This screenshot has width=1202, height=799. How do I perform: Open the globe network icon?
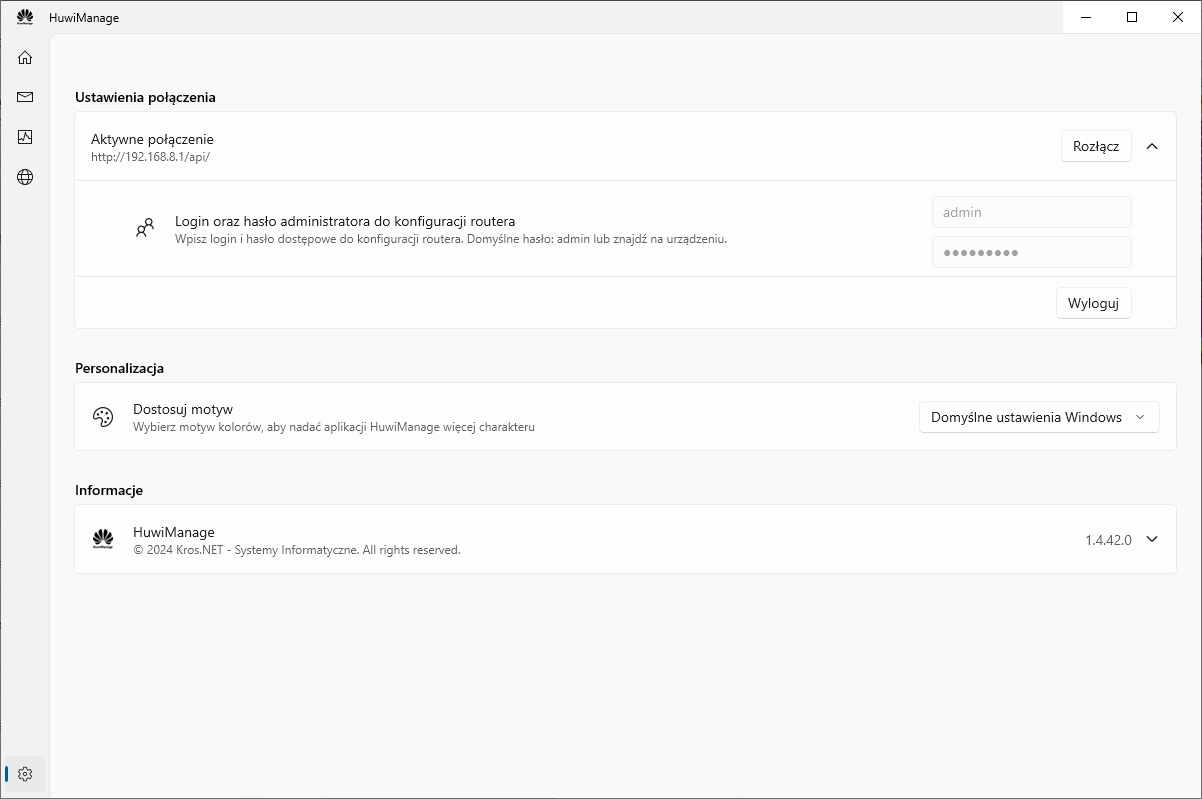pyautogui.click(x=25, y=177)
